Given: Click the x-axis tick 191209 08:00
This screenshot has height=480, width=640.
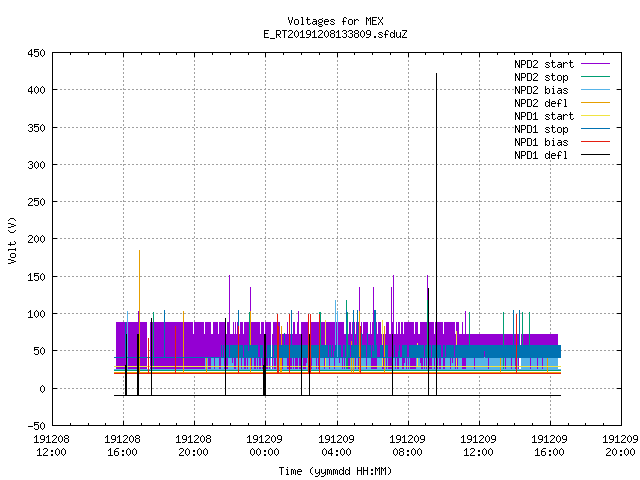Looking at the screenshot, I should click(407, 446).
